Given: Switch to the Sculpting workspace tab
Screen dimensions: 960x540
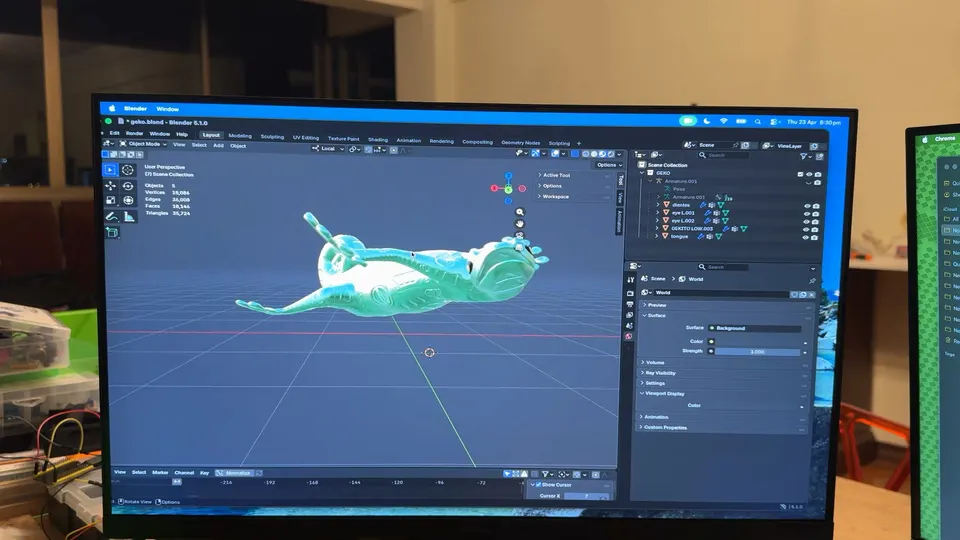Looking at the screenshot, I should [272, 137].
